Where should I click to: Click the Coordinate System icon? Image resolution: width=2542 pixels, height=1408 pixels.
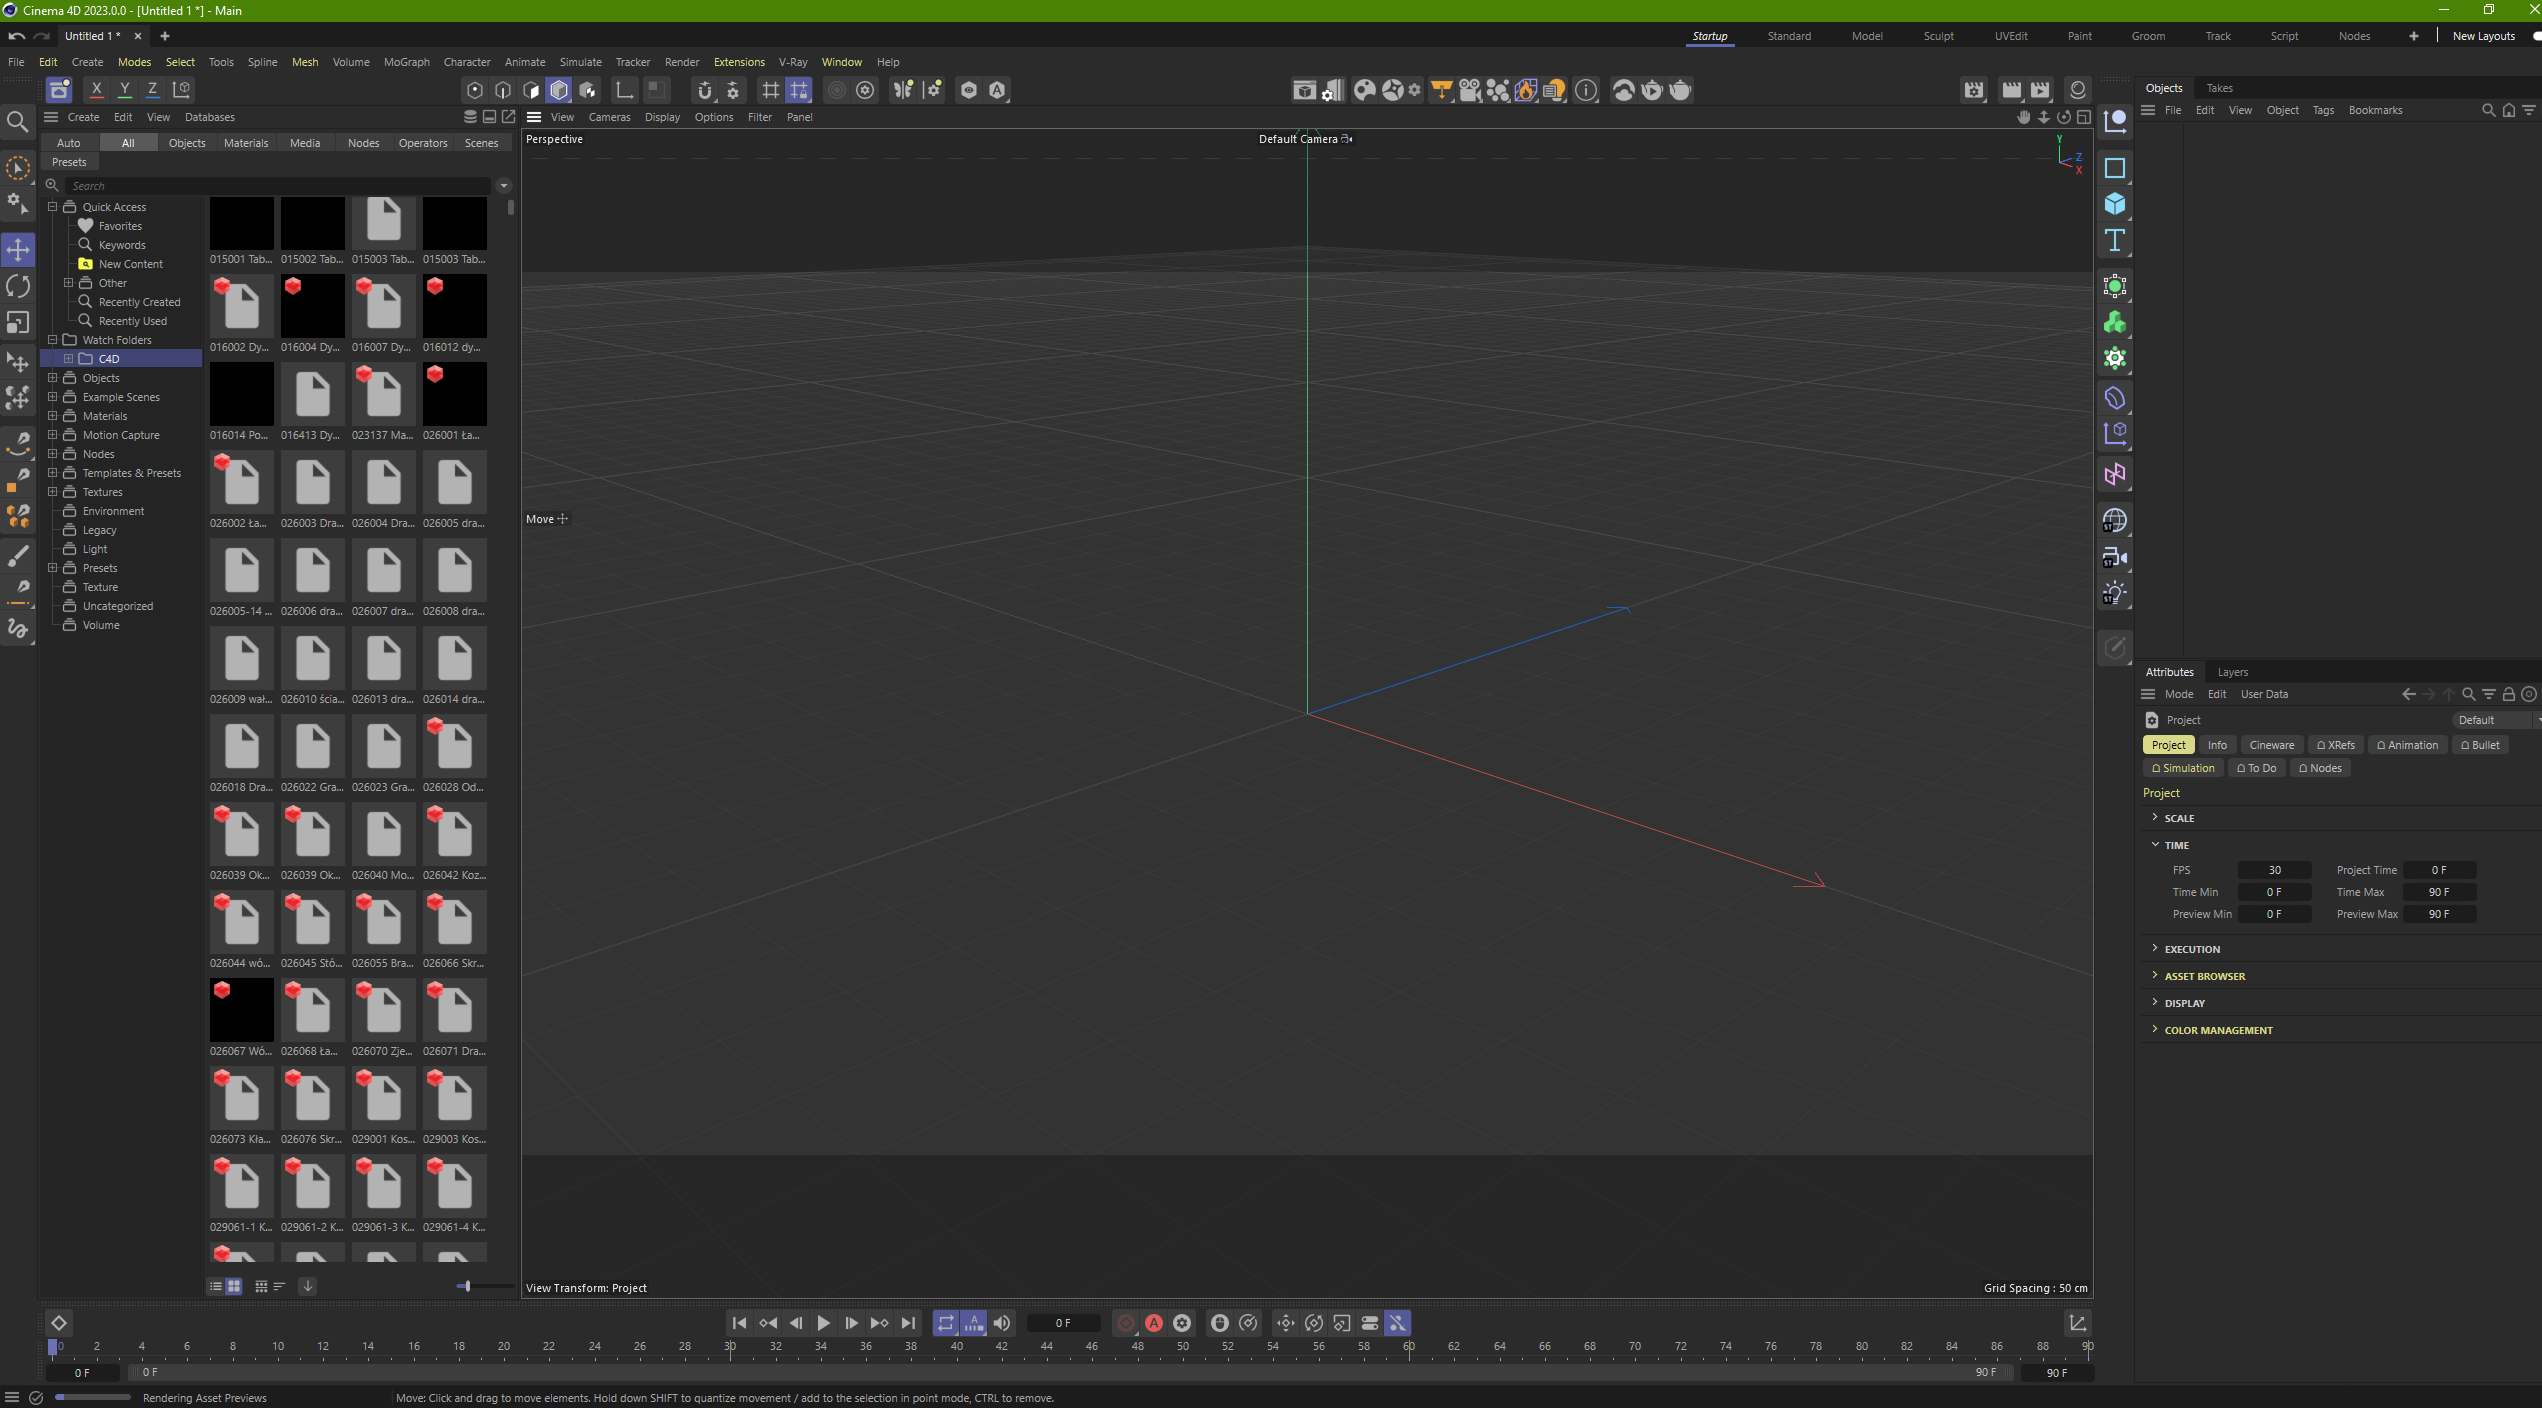click(181, 90)
